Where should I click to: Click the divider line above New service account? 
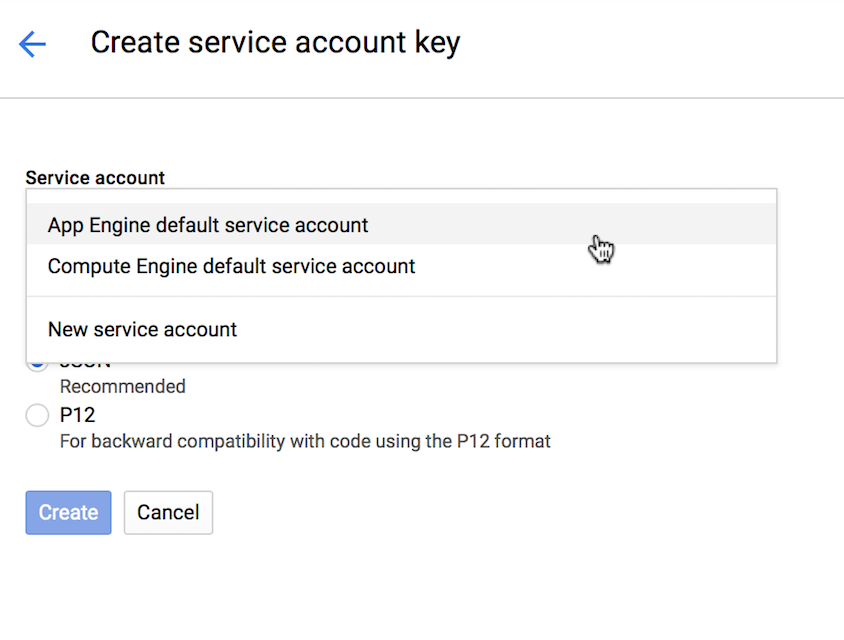(x=400, y=297)
